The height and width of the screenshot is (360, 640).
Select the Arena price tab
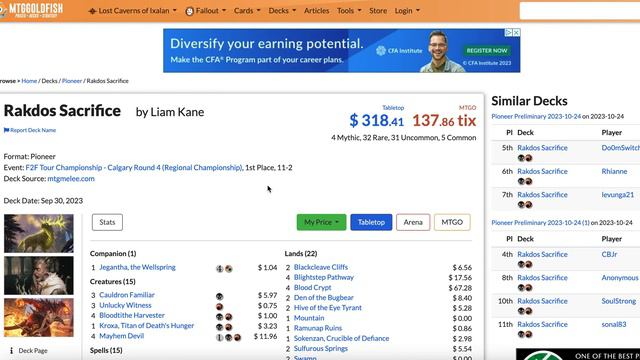coord(413,222)
